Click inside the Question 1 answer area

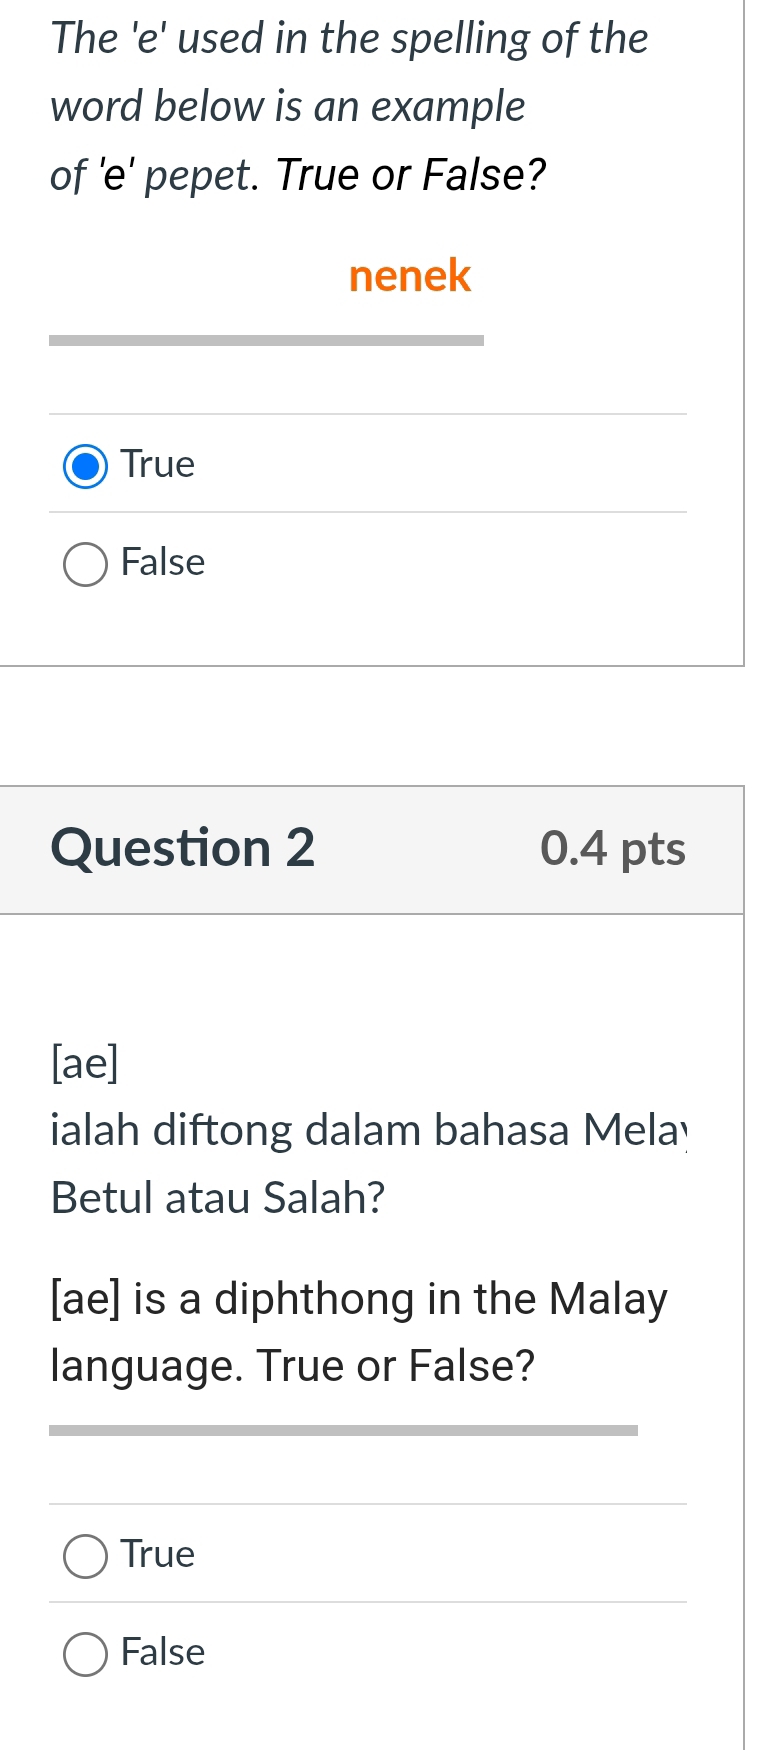coord(368,510)
